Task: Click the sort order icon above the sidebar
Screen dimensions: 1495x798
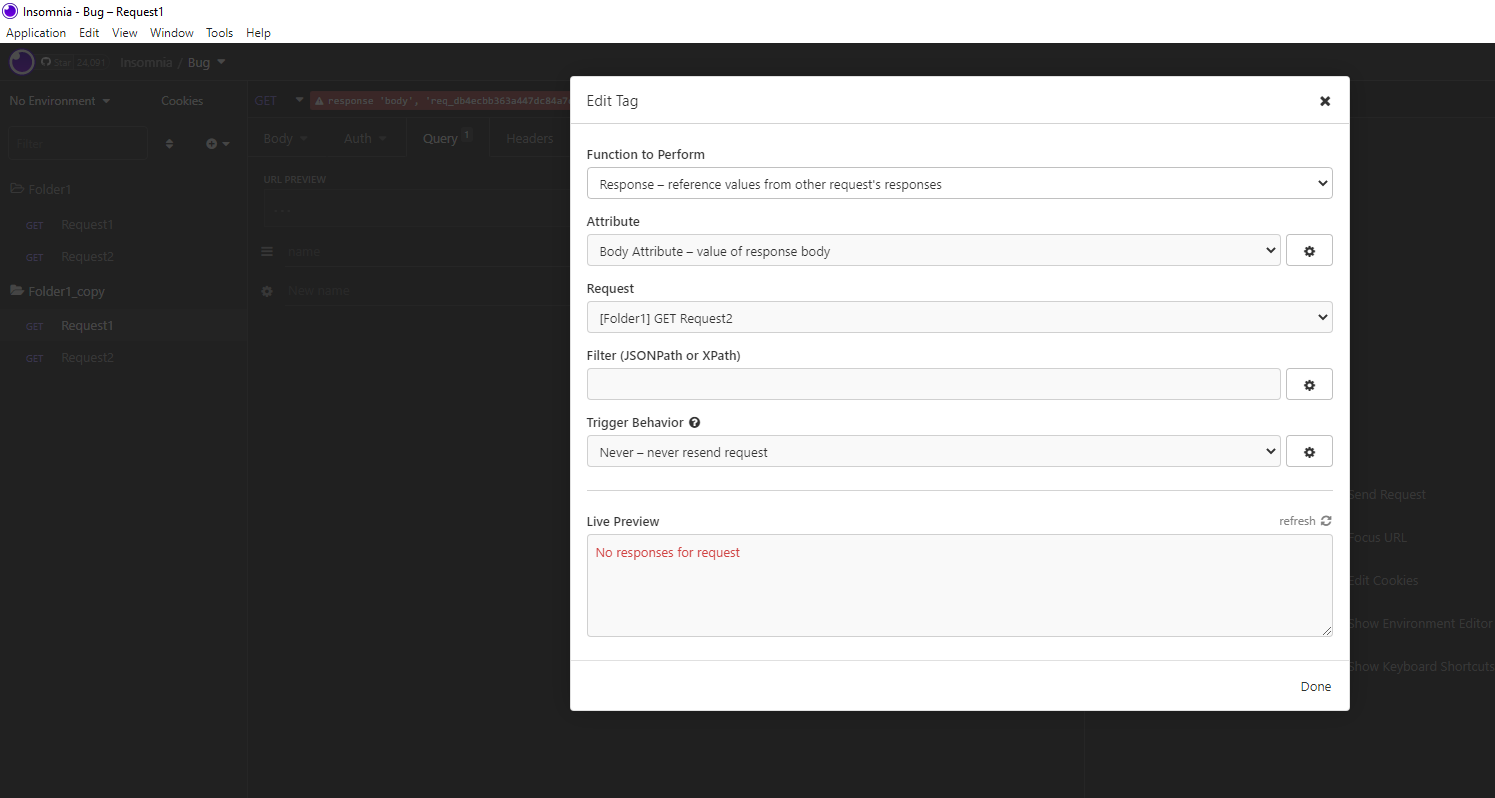Action: 169,143
